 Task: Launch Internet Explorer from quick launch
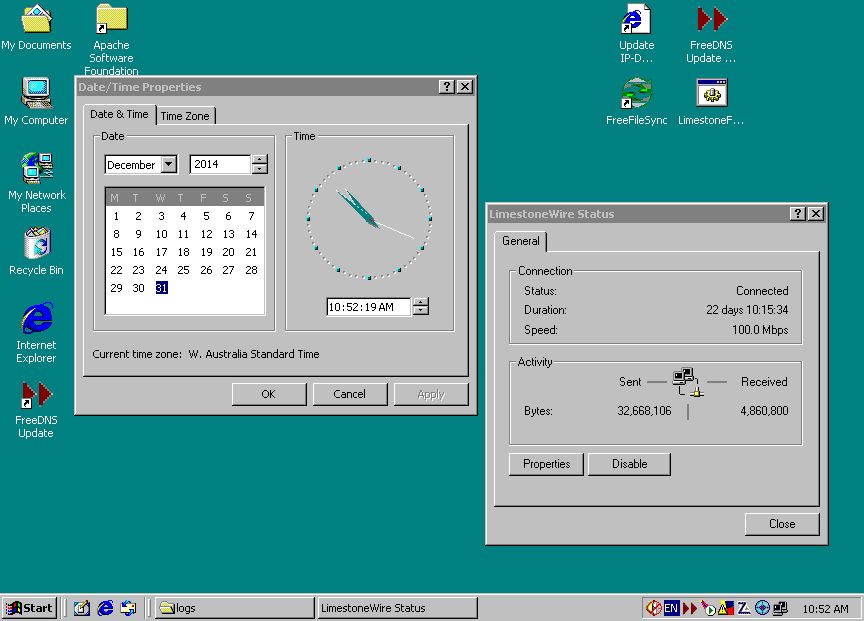pos(105,608)
